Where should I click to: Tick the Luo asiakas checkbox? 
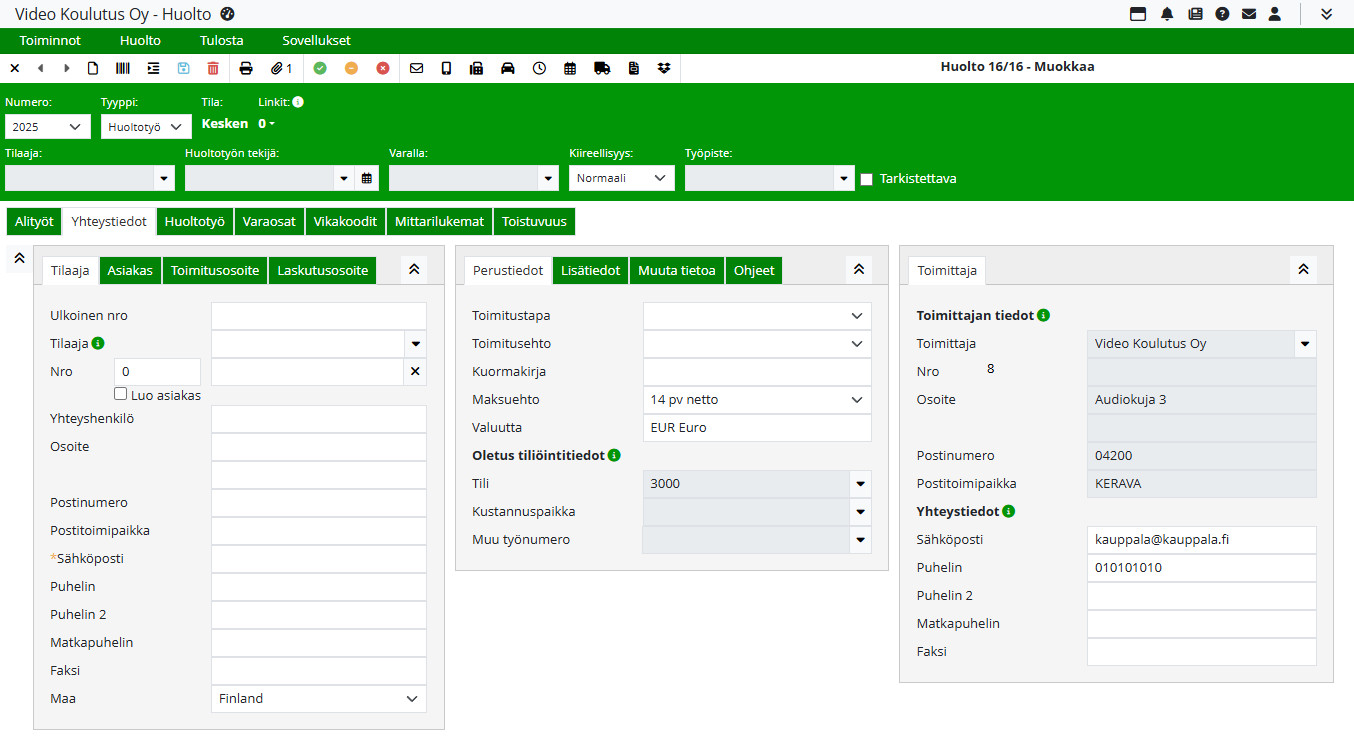click(x=121, y=394)
